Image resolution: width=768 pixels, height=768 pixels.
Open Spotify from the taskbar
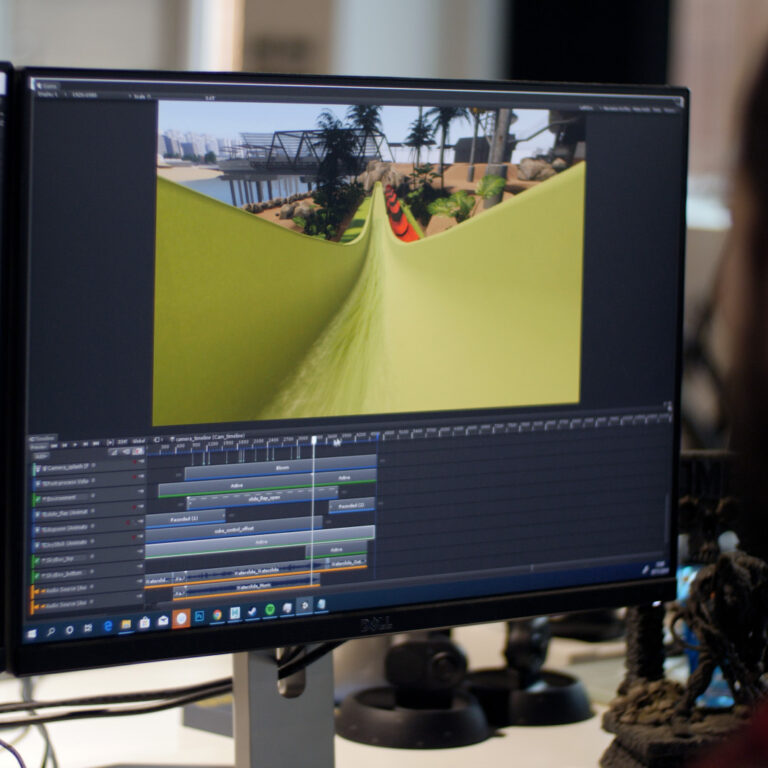[x=270, y=610]
